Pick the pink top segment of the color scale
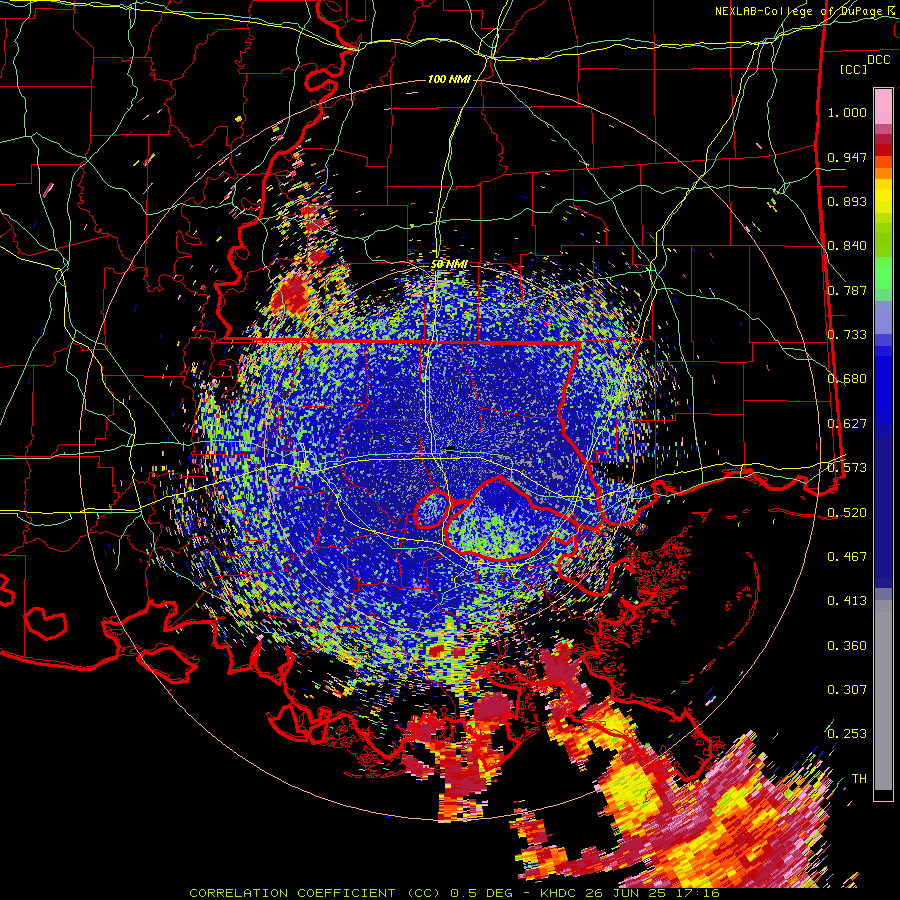The image size is (900, 900). click(883, 107)
